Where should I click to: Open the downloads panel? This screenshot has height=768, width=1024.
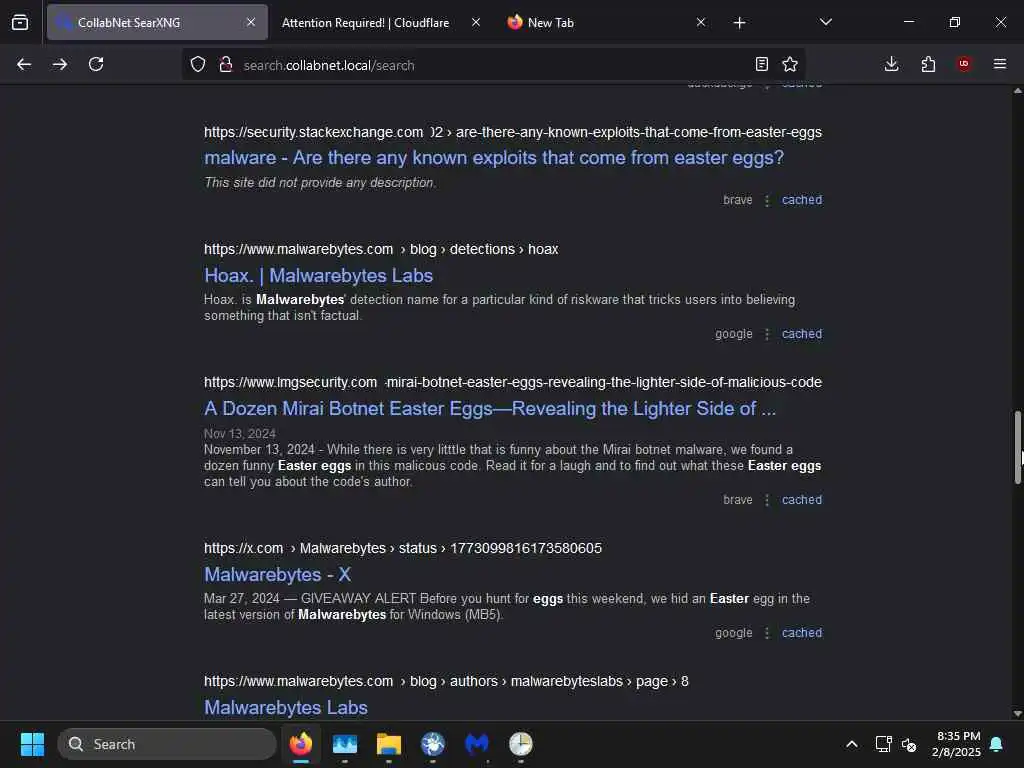click(x=891, y=64)
